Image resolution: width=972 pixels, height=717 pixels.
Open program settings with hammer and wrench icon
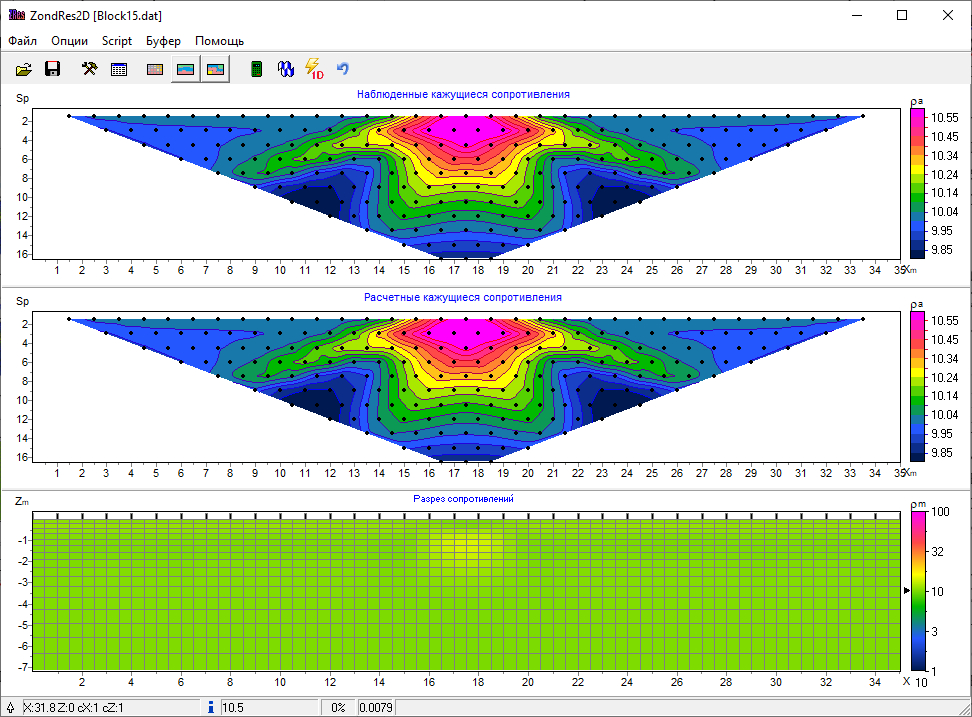(89, 69)
